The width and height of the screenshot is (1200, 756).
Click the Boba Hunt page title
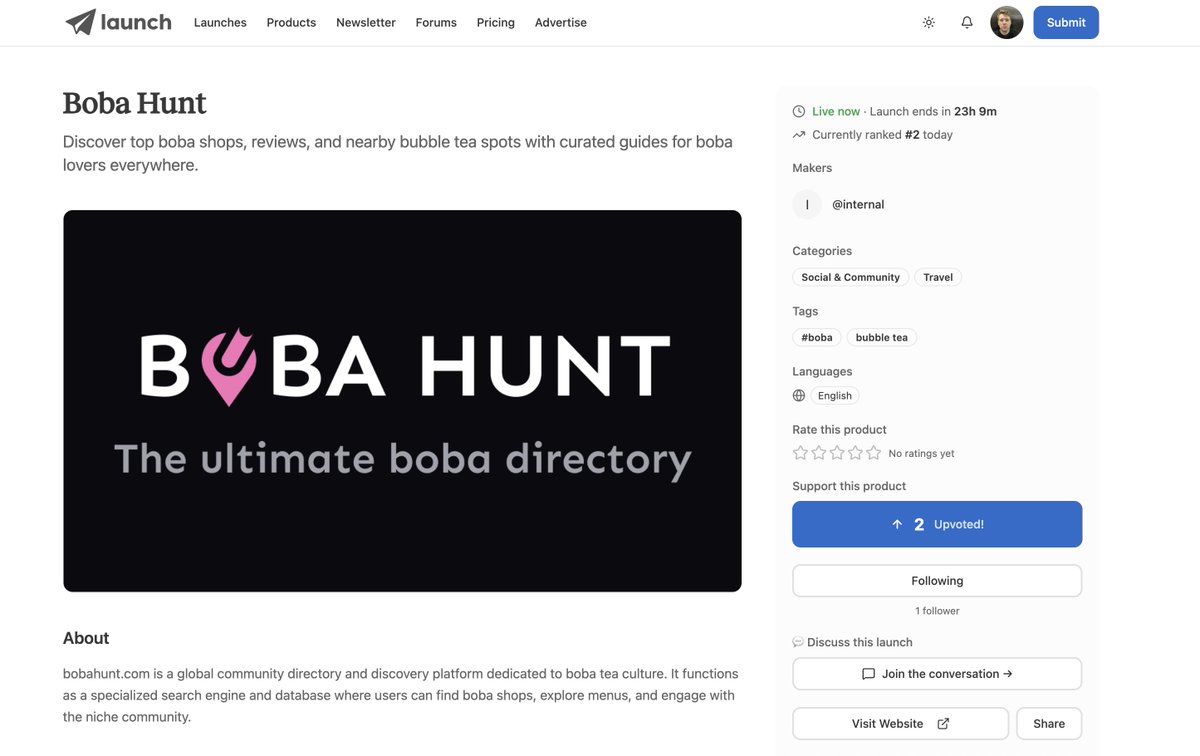point(134,103)
